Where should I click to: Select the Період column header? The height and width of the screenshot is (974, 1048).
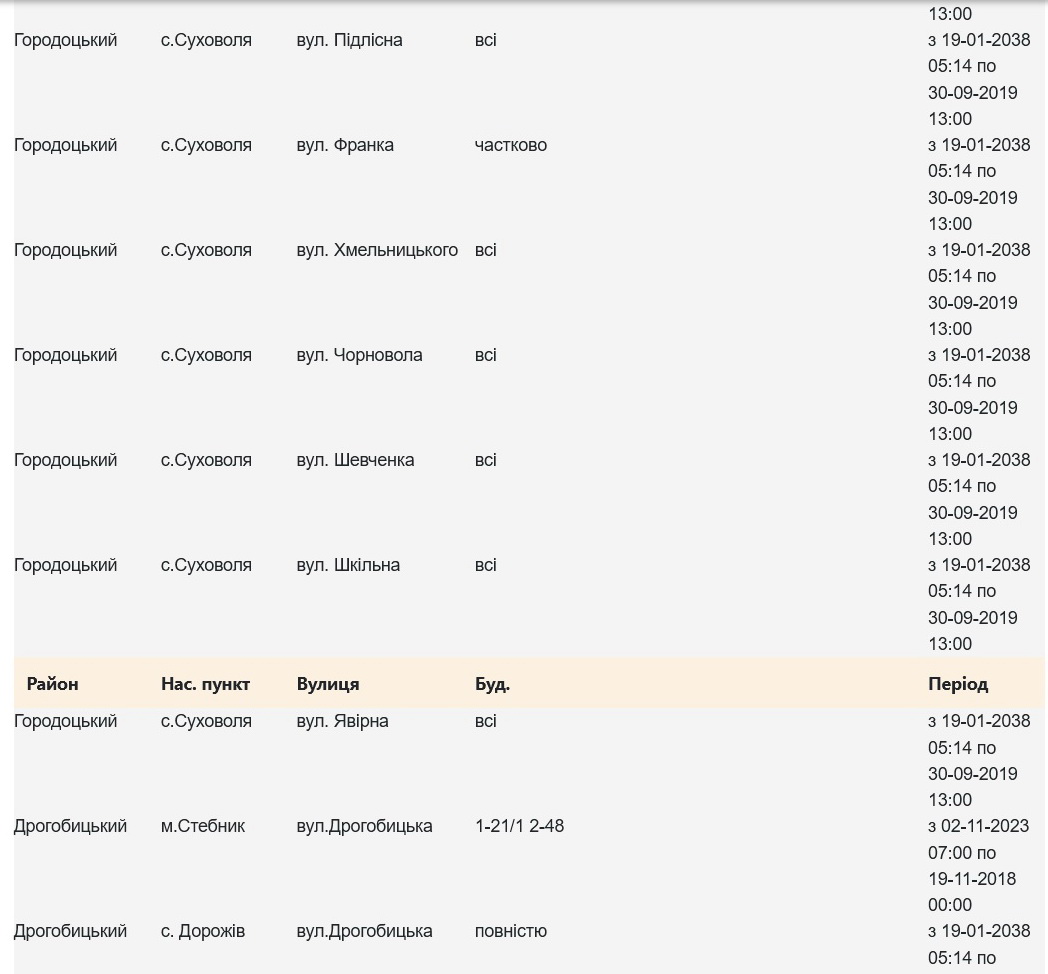[957, 684]
